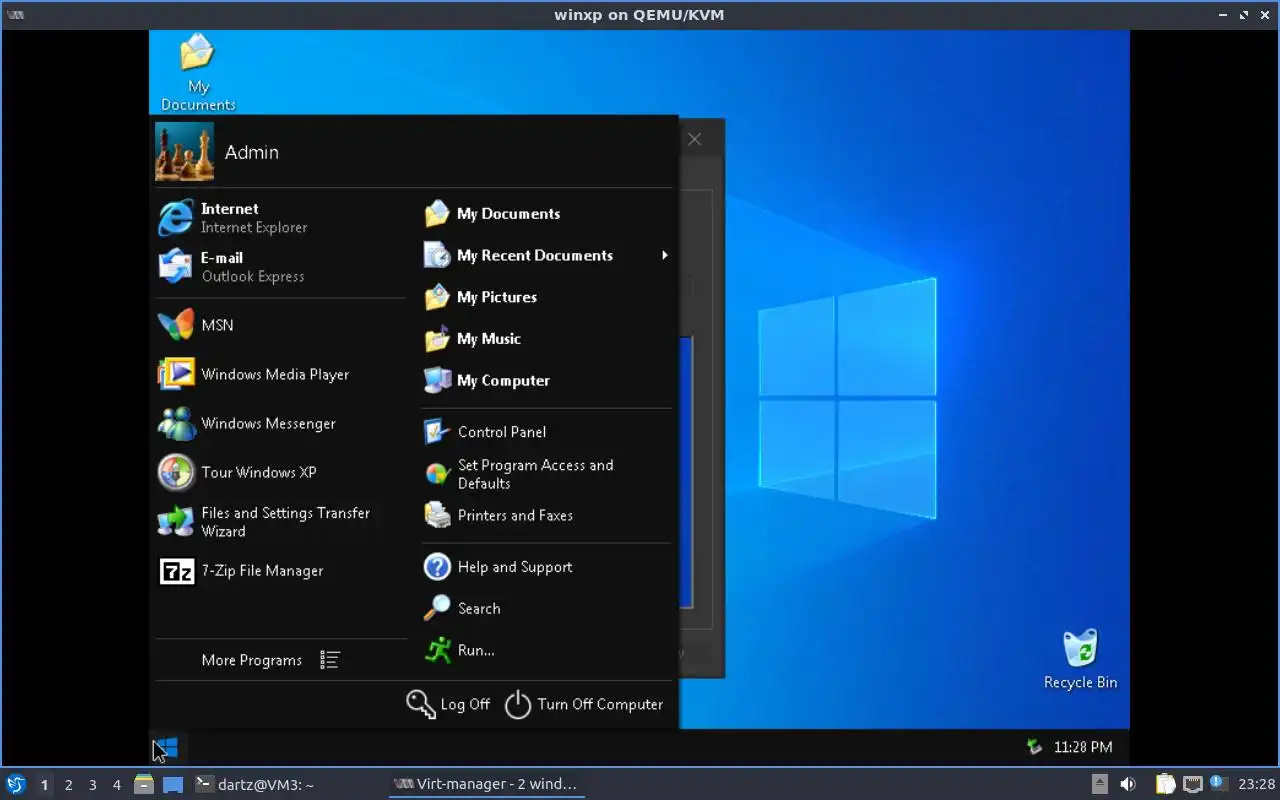Expand My Recent Documents submenu arrow
The width and height of the screenshot is (1280, 800).
[x=664, y=255]
